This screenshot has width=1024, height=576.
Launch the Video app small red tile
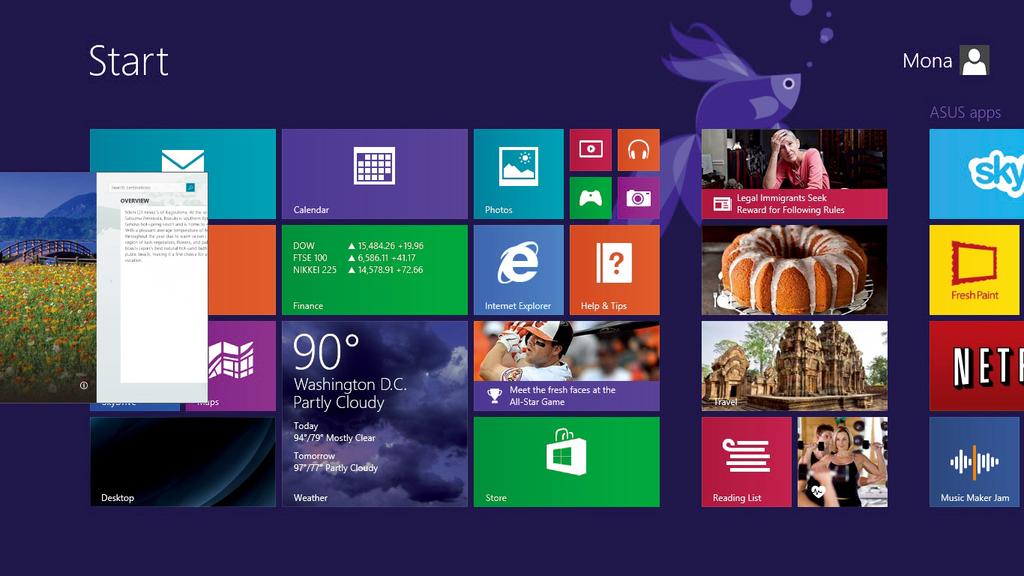pos(590,150)
